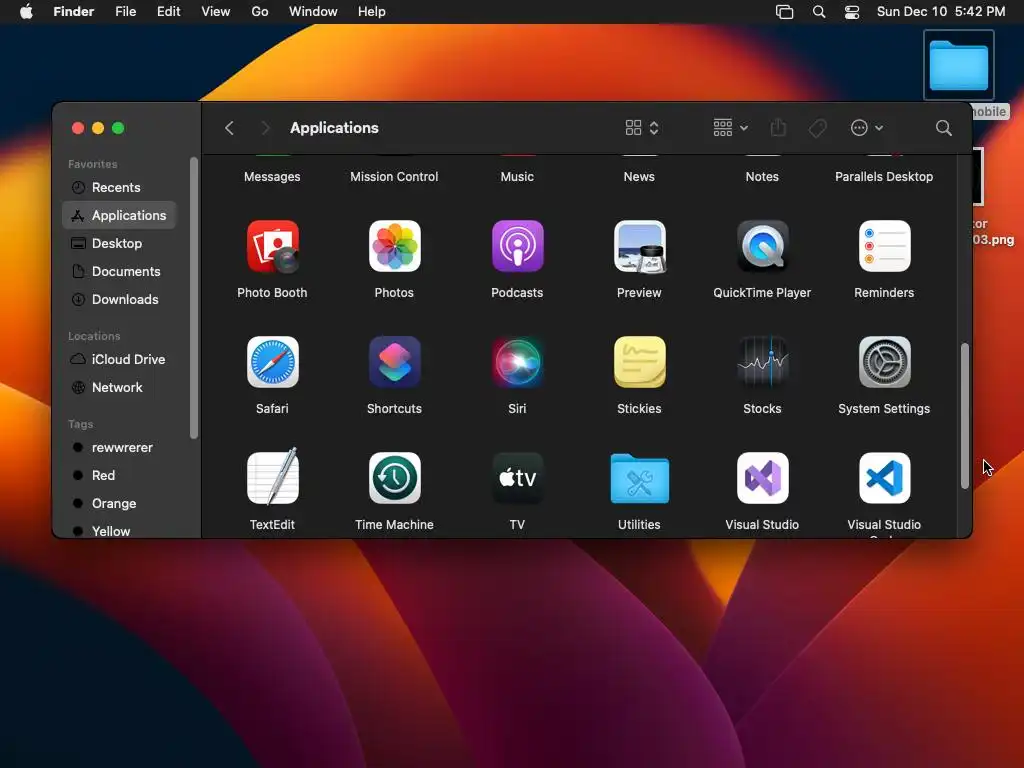Click the Finder window search icon

point(943,128)
